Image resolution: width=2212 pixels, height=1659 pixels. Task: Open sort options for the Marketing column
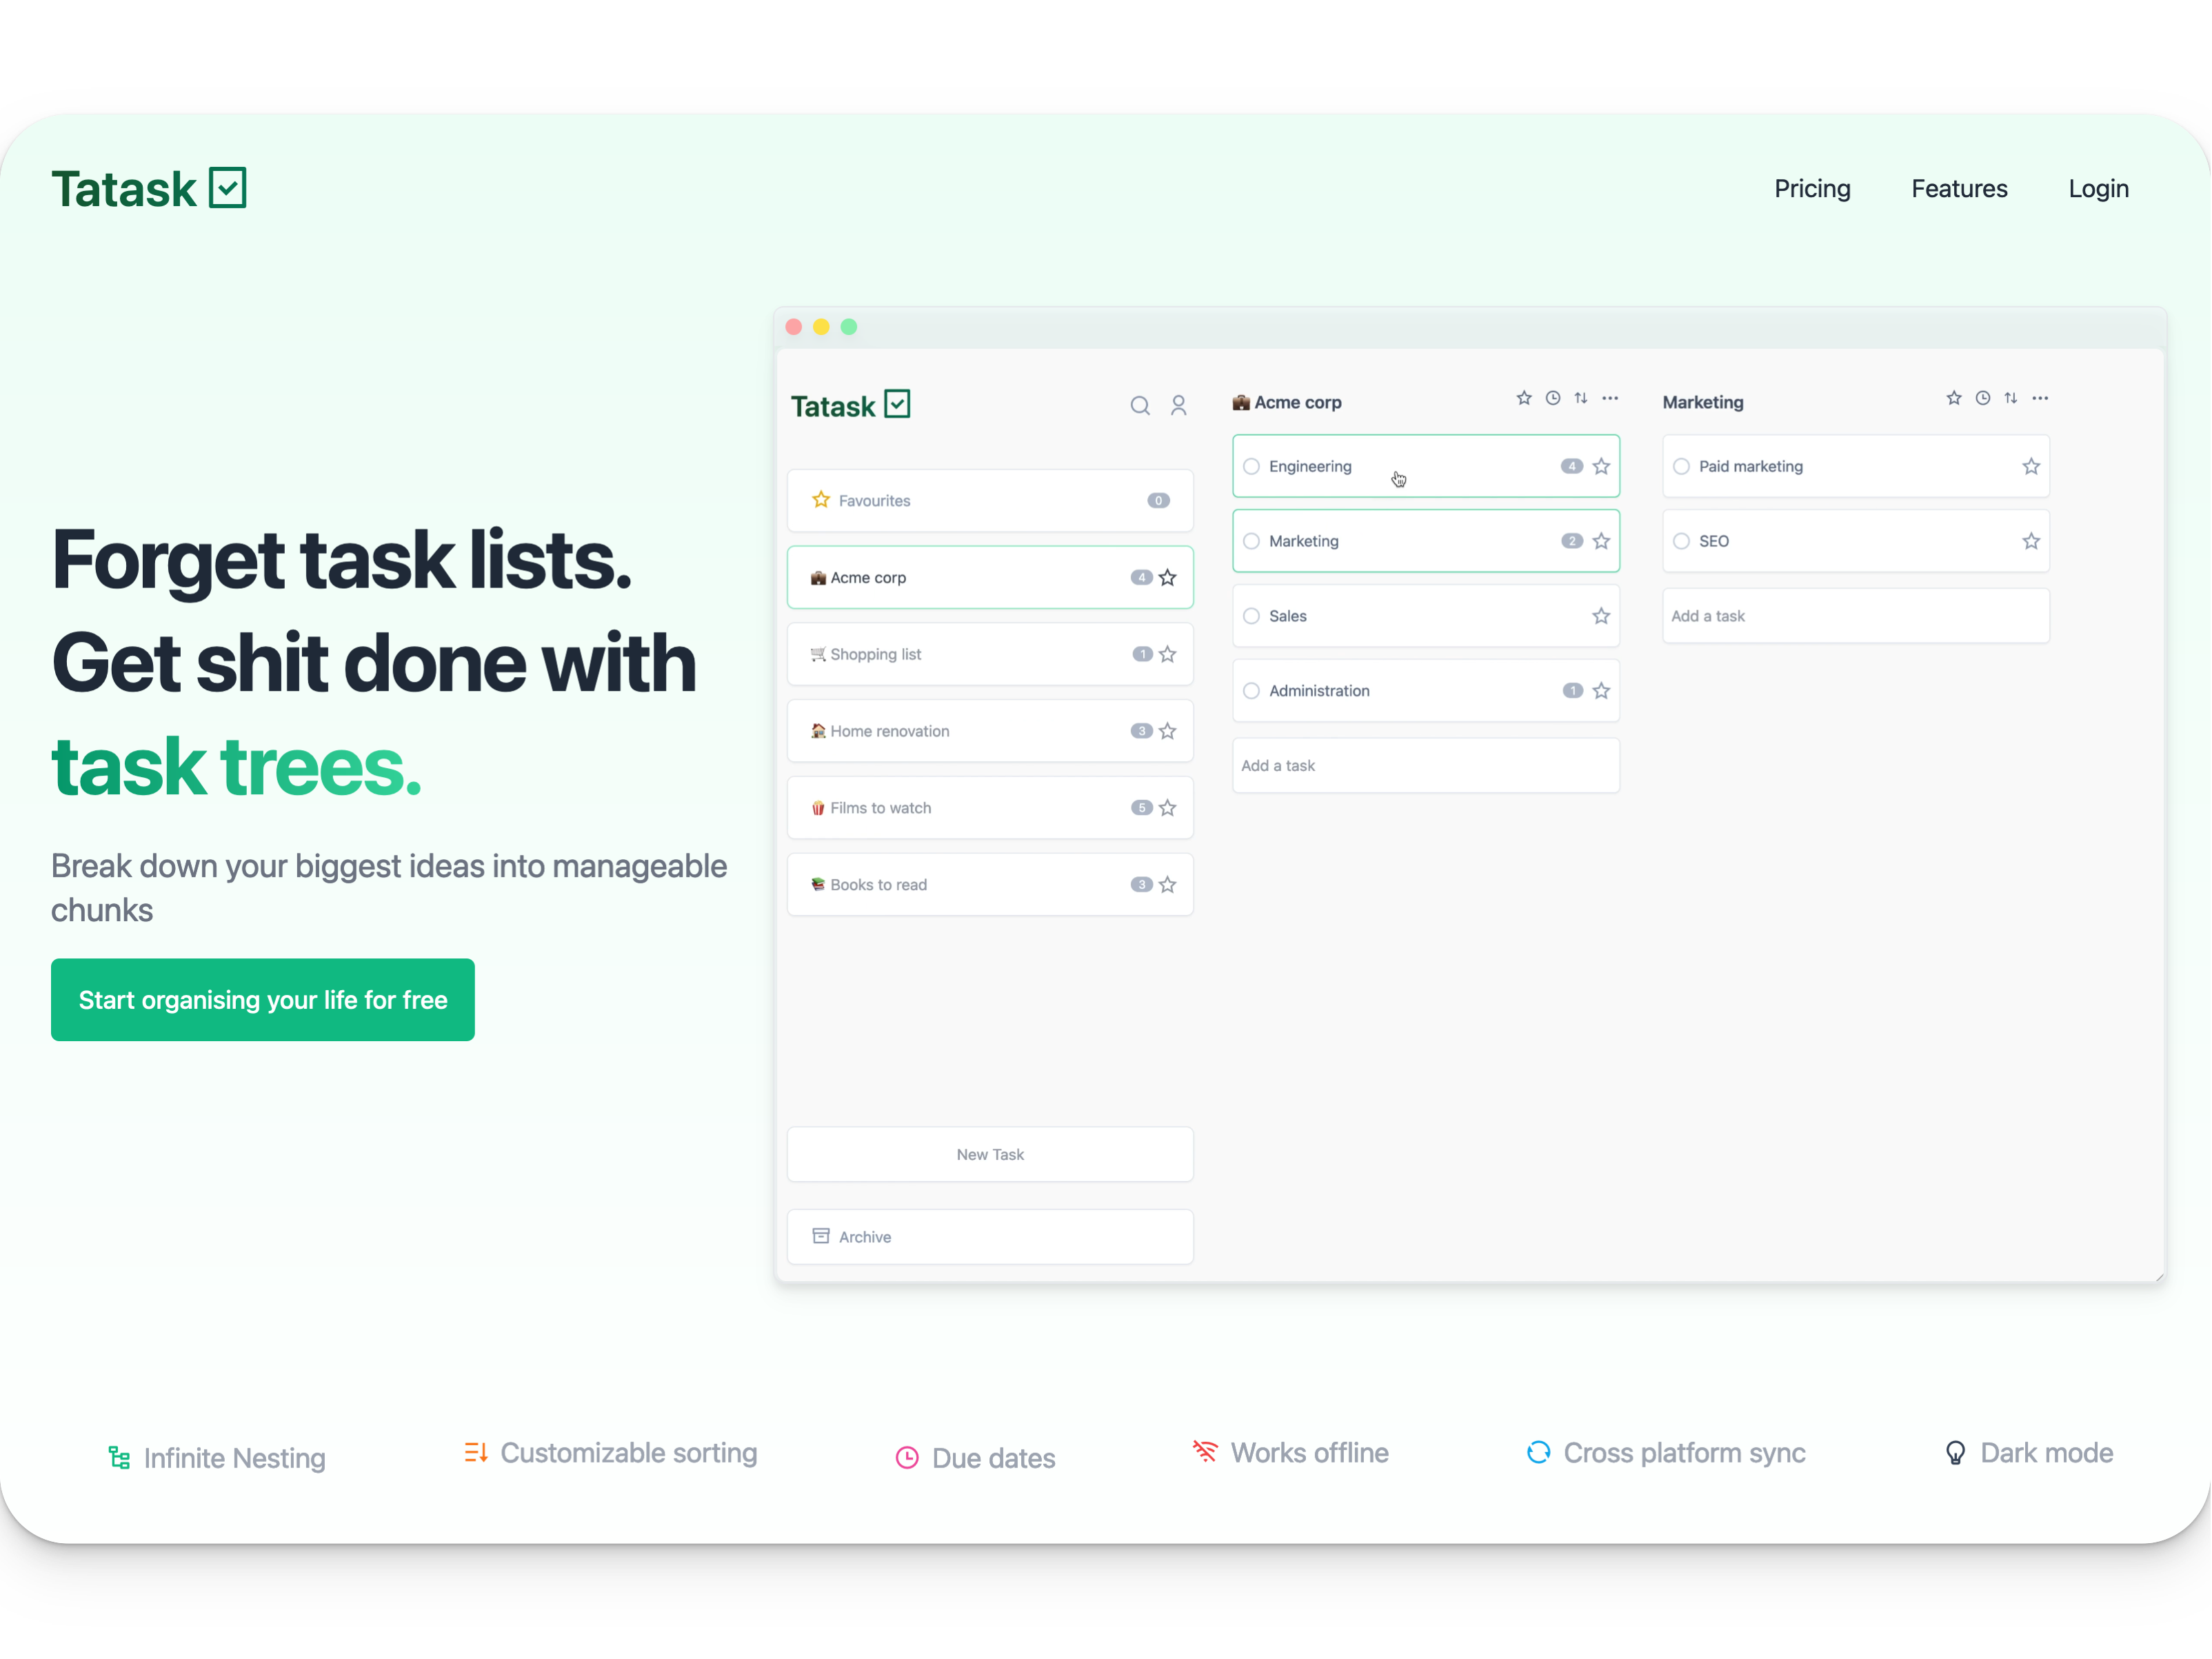[2011, 397]
